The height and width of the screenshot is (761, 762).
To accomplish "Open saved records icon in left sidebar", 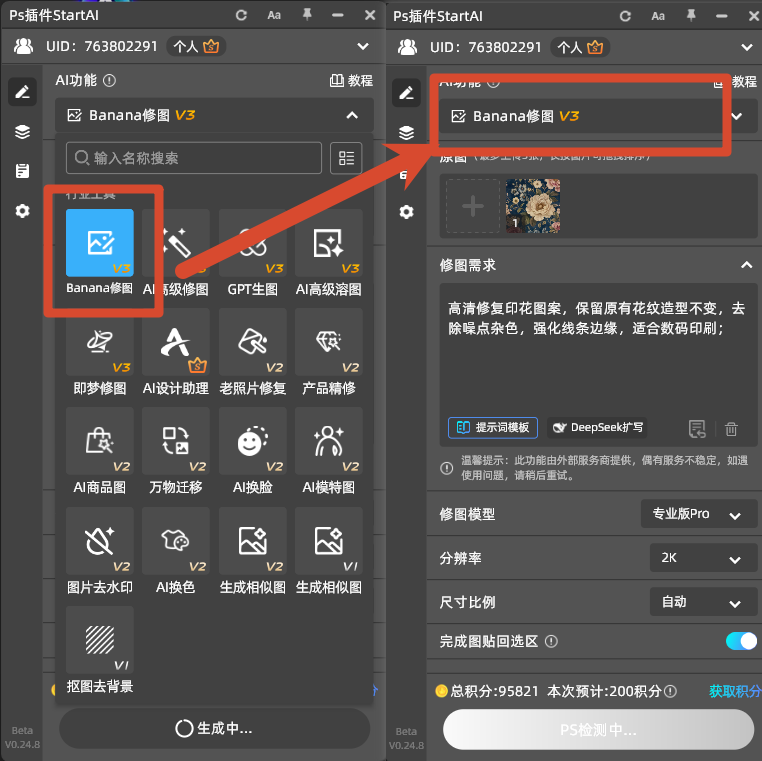I will [22, 171].
